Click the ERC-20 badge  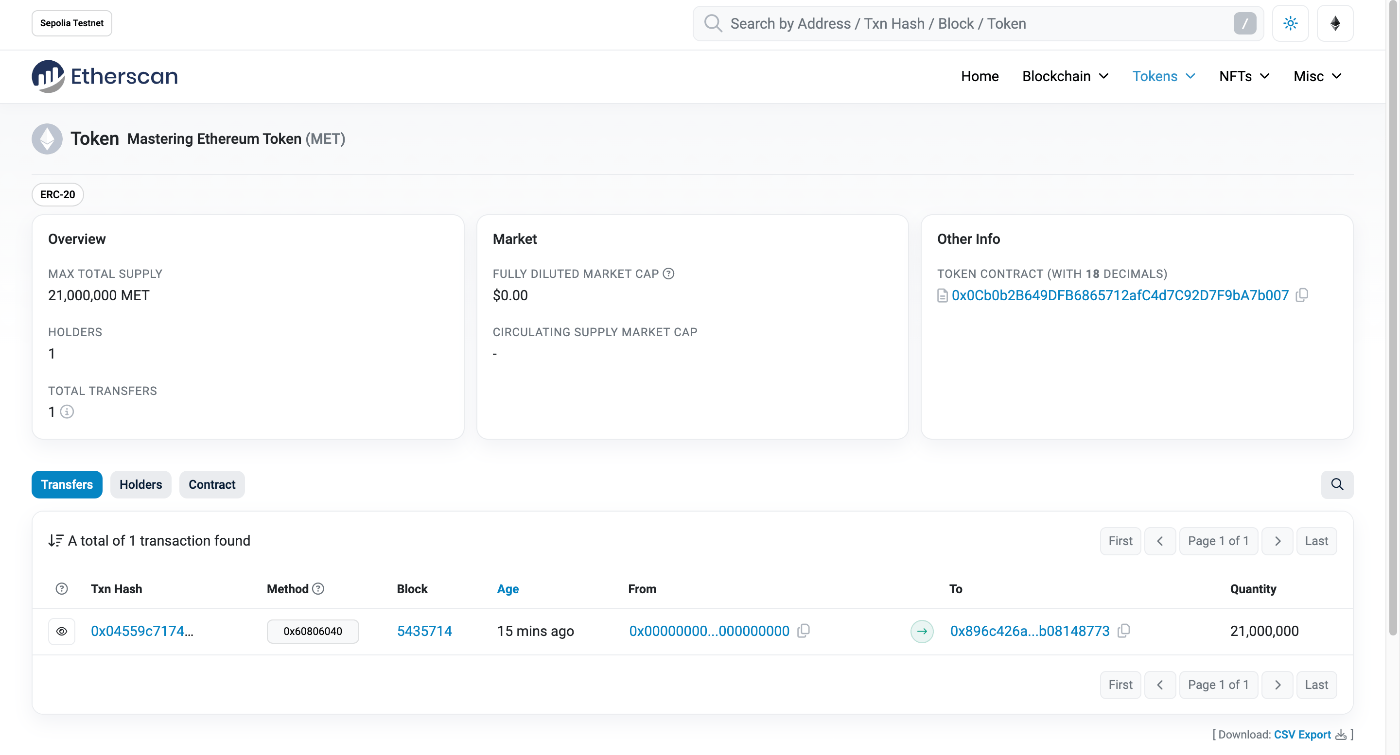(58, 194)
